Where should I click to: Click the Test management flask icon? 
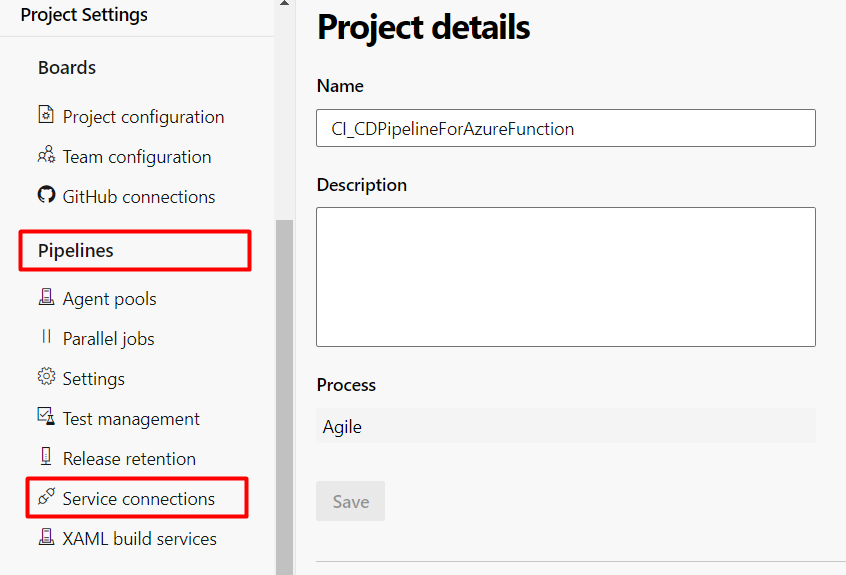pos(46,416)
